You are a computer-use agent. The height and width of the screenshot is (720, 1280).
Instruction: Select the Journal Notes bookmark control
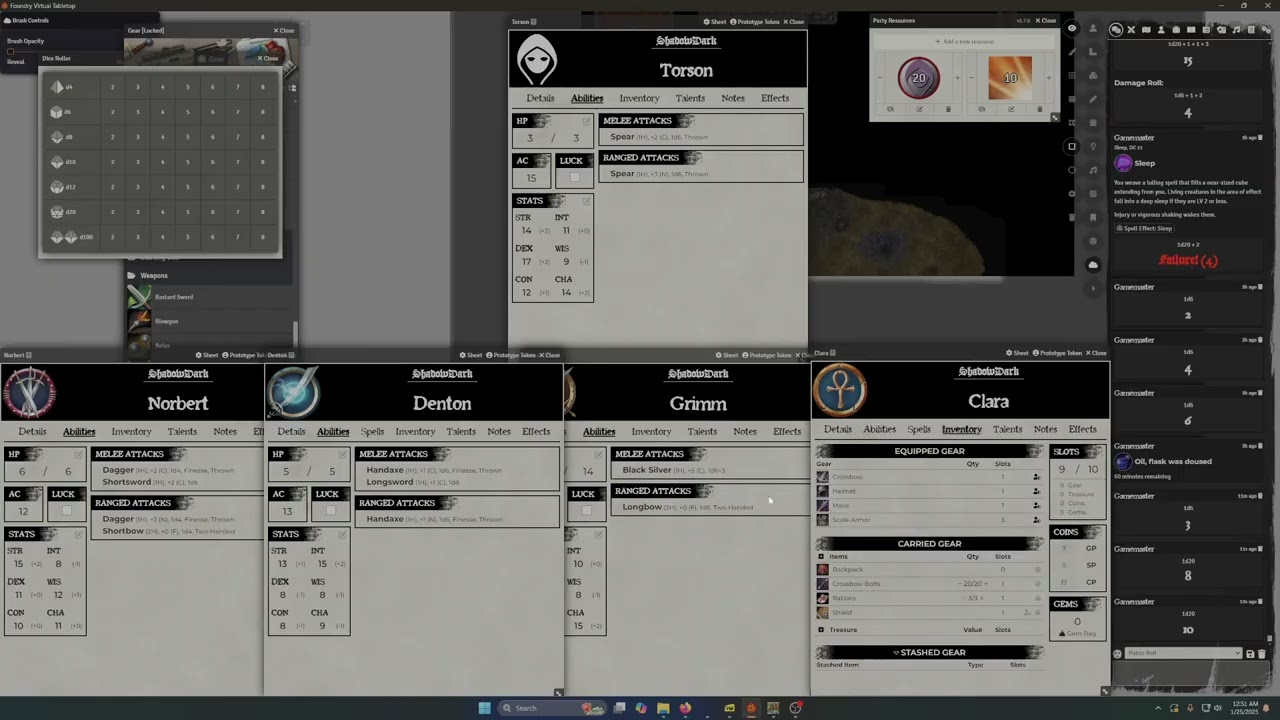click(x=1093, y=218)
